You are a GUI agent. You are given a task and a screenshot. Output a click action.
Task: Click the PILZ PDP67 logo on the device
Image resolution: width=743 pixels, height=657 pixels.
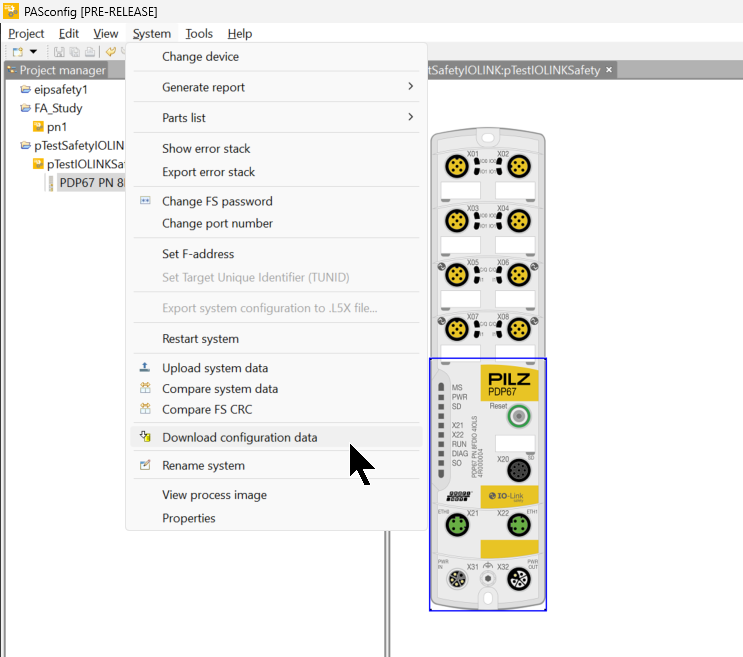point(509,383)
